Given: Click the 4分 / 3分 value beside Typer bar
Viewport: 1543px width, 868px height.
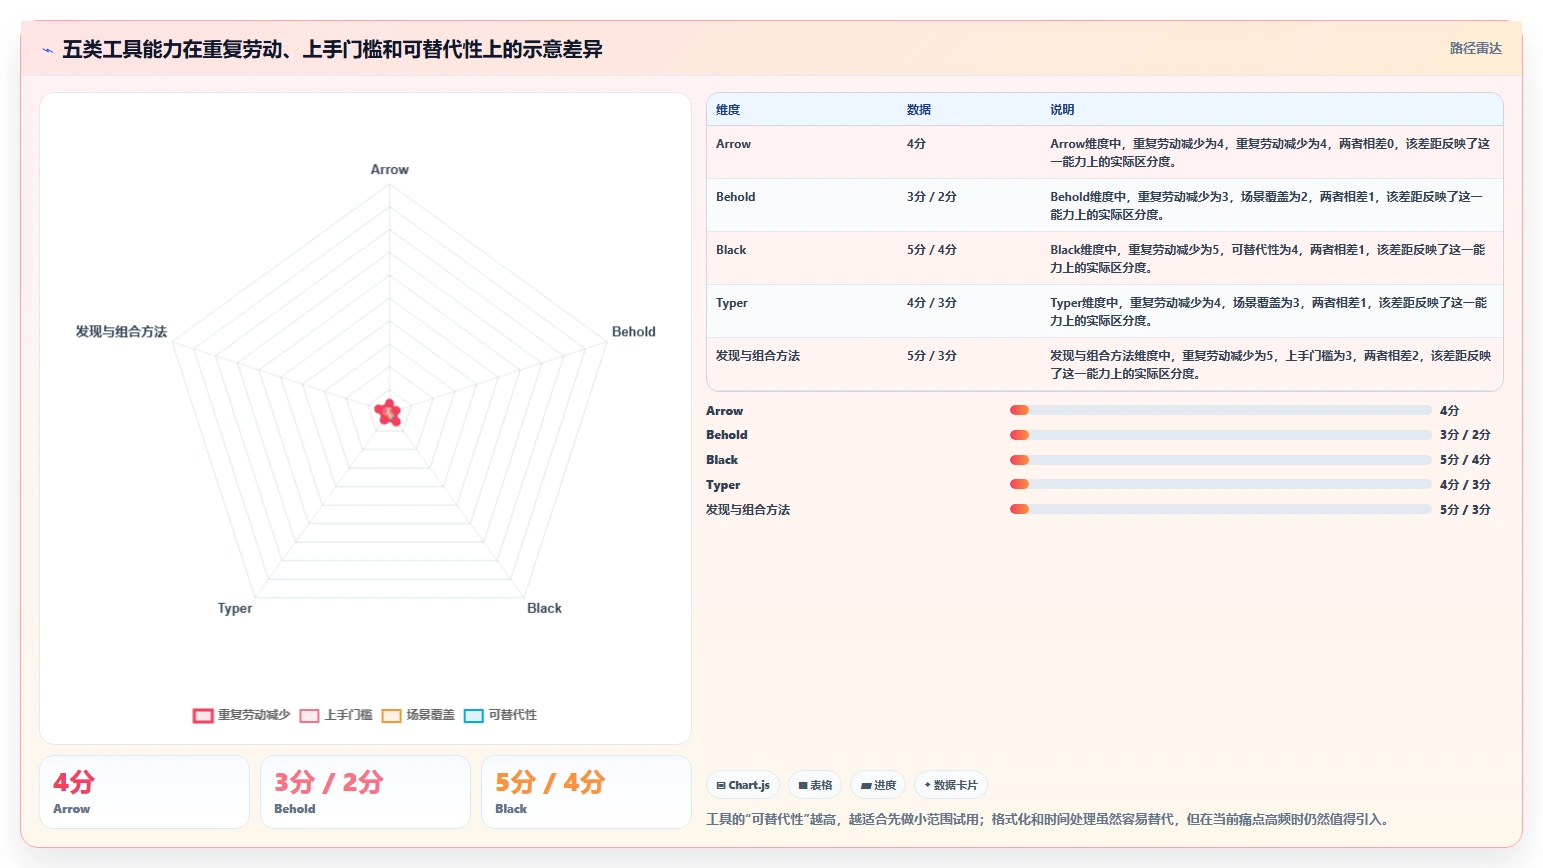Looking at the screenshot, I should click(x=1465, y=485).
